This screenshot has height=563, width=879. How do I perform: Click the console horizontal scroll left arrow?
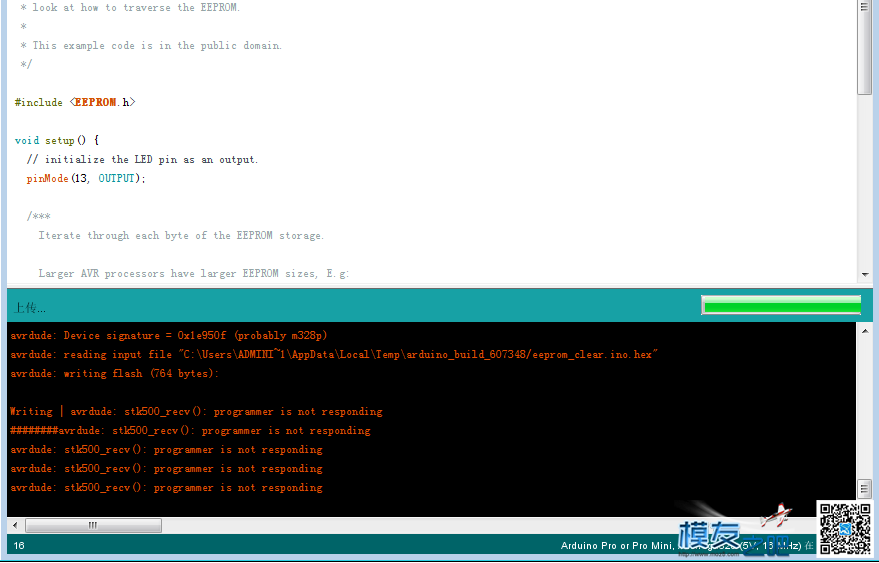(x=15, y=525)
